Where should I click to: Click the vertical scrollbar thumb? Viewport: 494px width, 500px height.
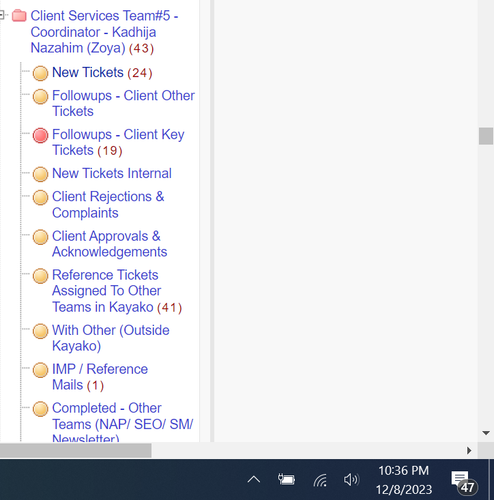click(x=486, y=136)
